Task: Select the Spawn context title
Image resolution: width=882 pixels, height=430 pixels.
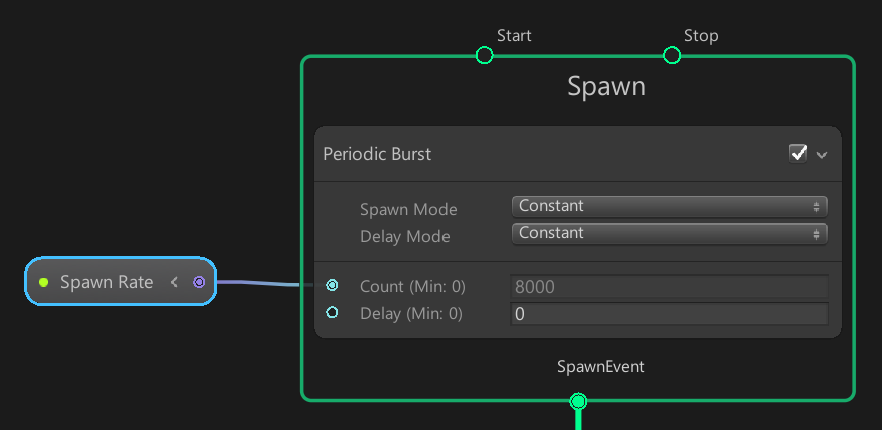Action: (606, 87)
